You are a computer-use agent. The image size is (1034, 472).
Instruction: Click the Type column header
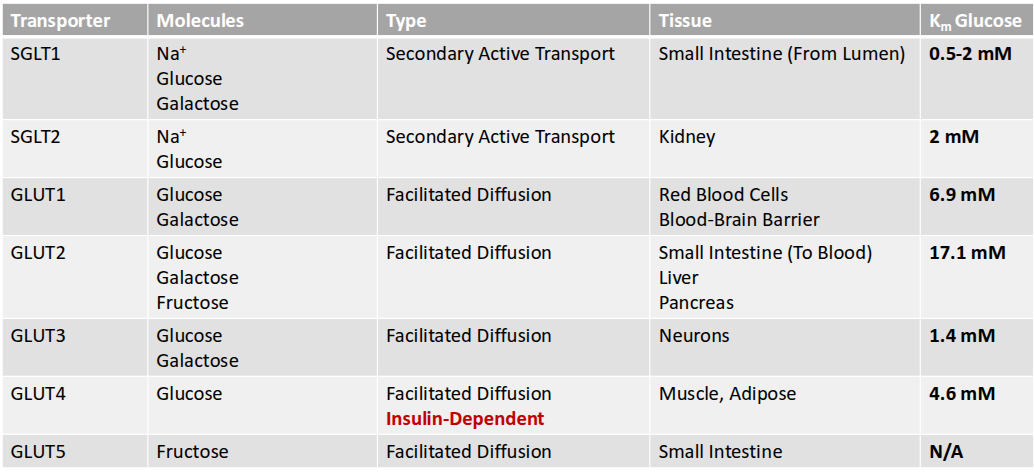(x=407, y=20)
